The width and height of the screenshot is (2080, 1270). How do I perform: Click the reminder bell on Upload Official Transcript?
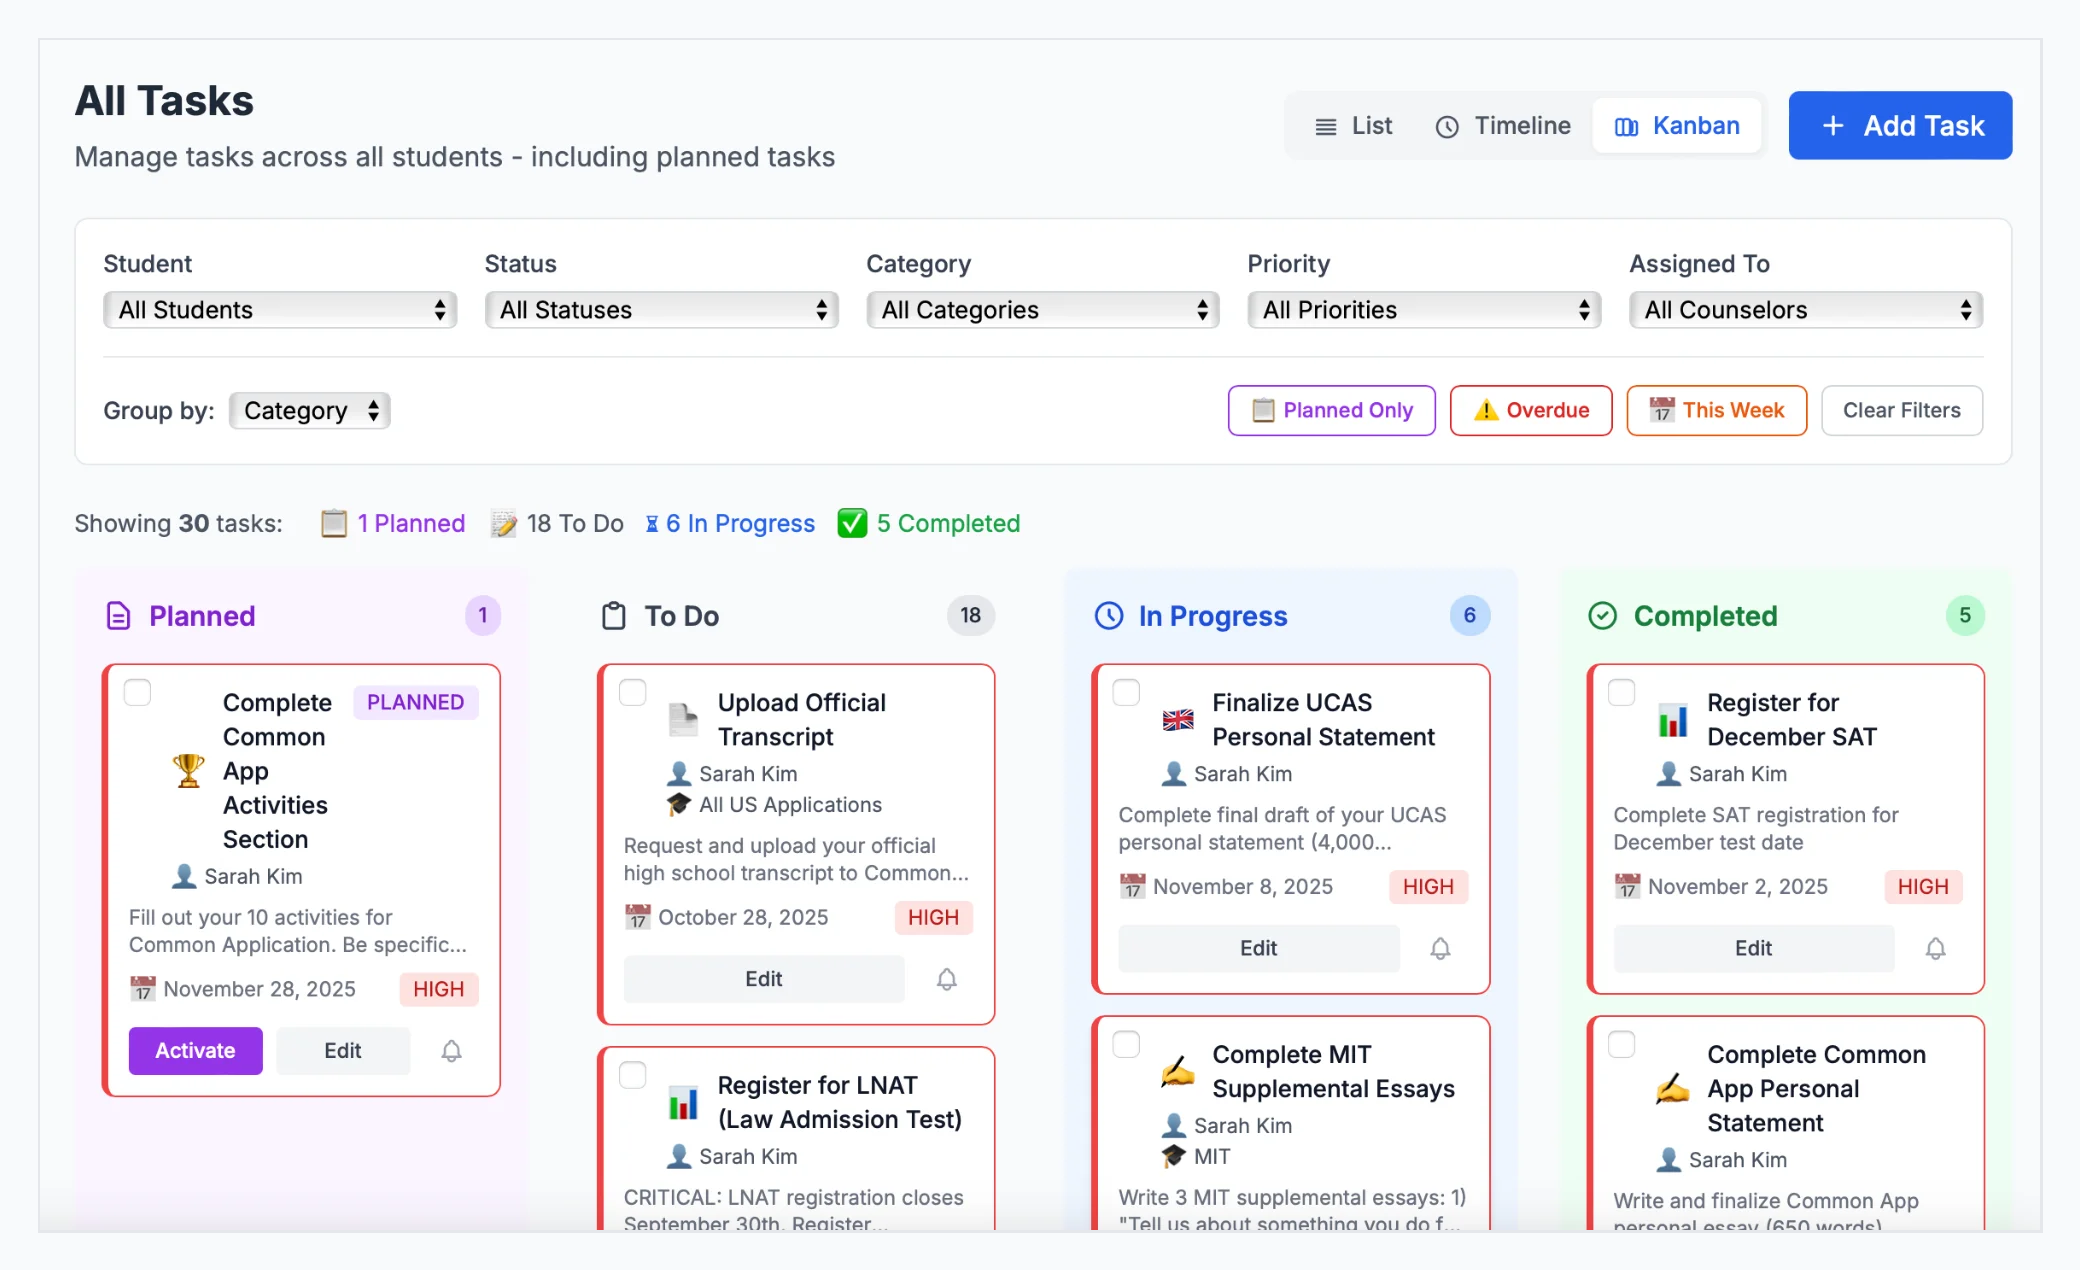pyautogui.click(x=947, y=979)
